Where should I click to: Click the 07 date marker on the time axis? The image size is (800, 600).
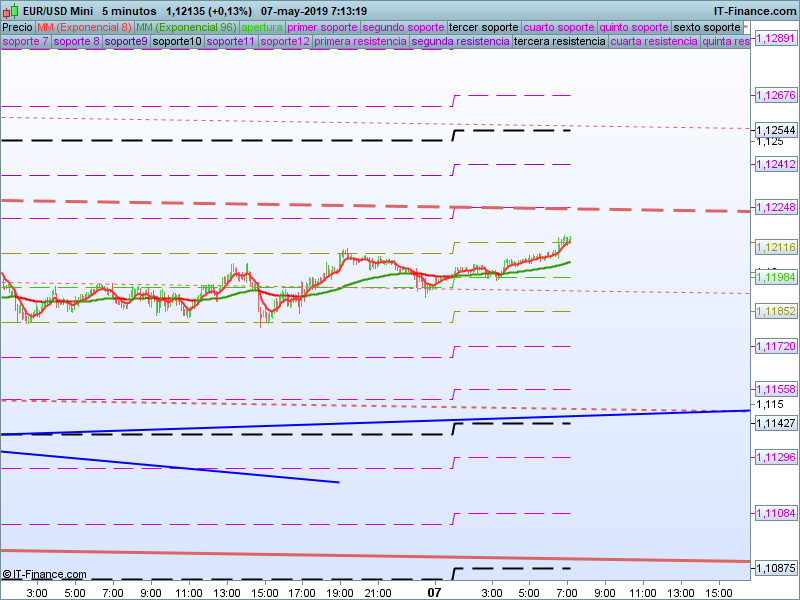434,592
